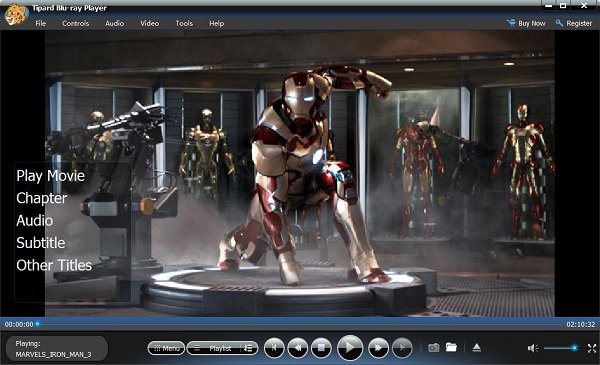Close the Tipard Blu-ray Player window
The image size is (600, 365).
(x=584, y=6)
